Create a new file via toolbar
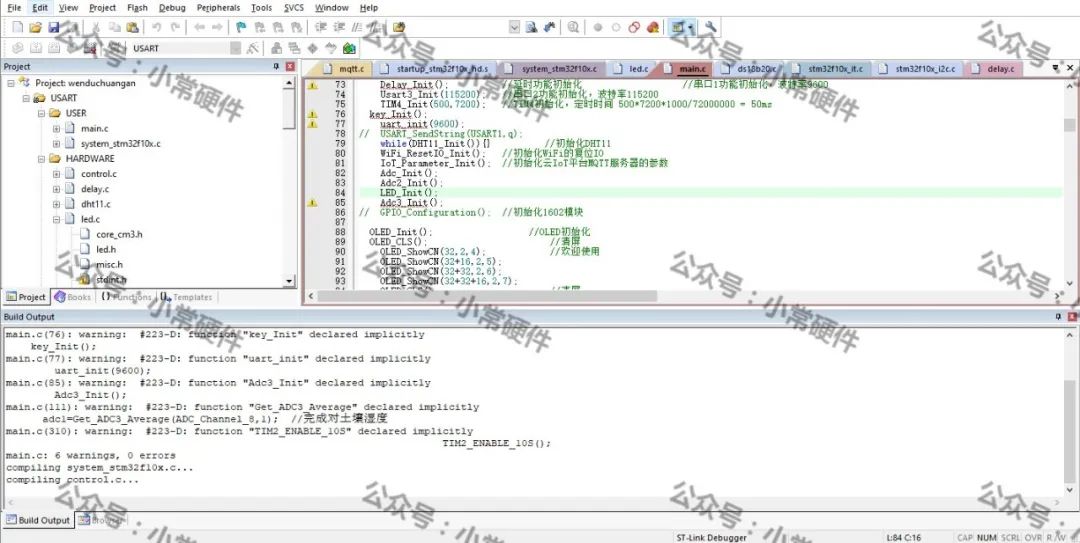 pos(18,28)
